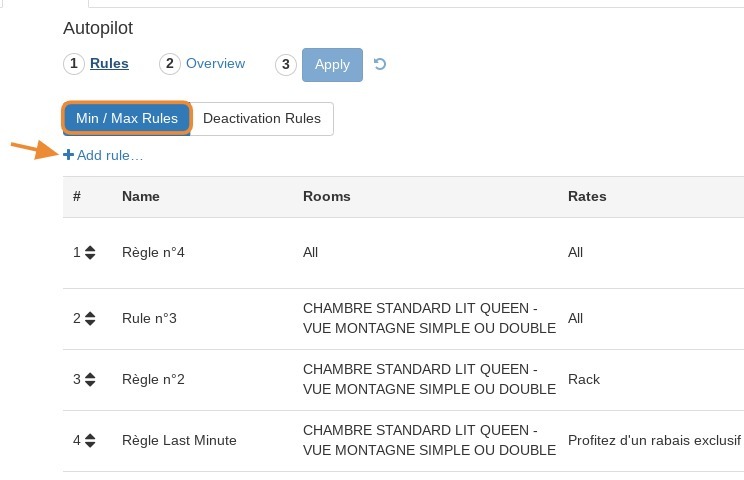Click the Rooms column header

(x=326, y=196)
